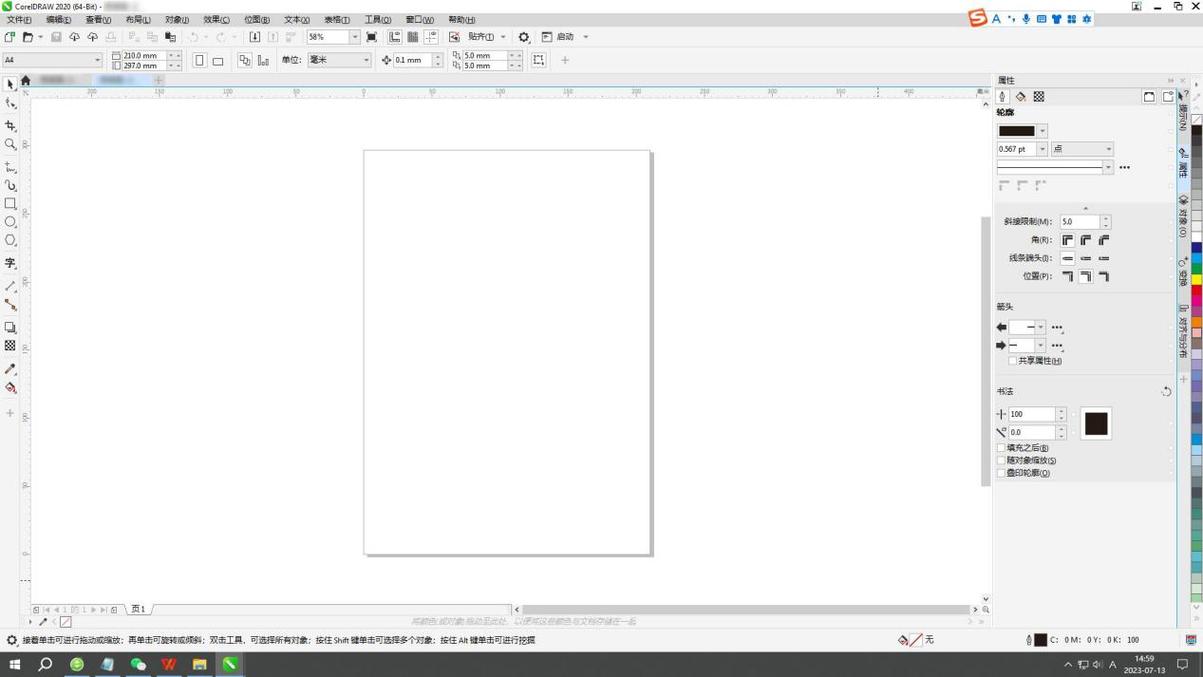Open the units 毫米 dropdown
This screenshot has width=1203, height=677.
tap(366, 60)
